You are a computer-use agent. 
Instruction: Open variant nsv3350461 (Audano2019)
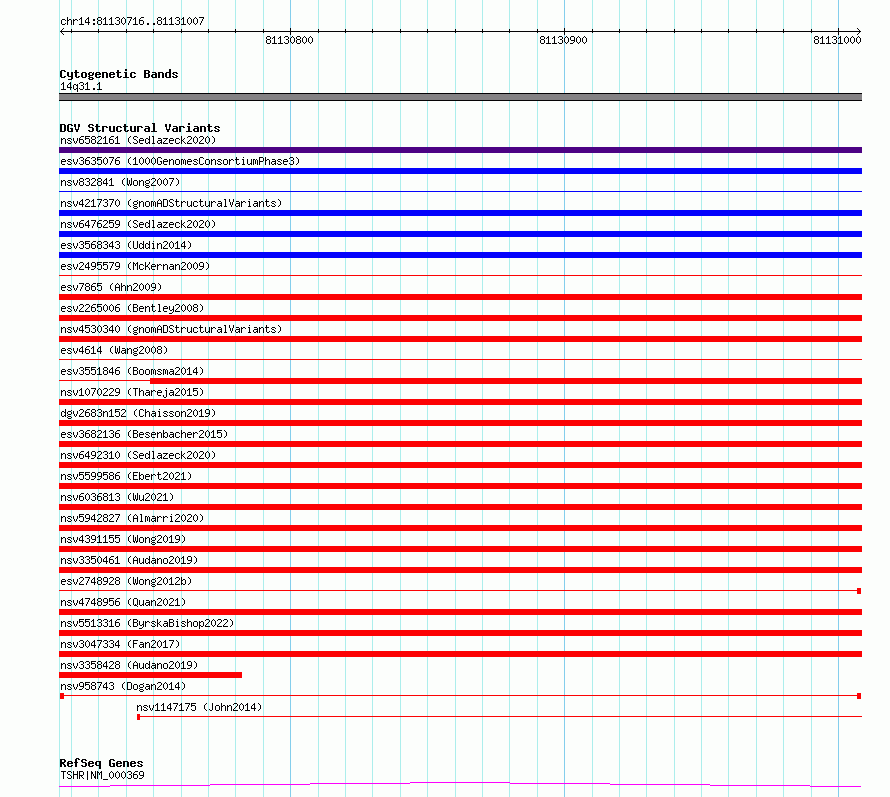point(129,560)
